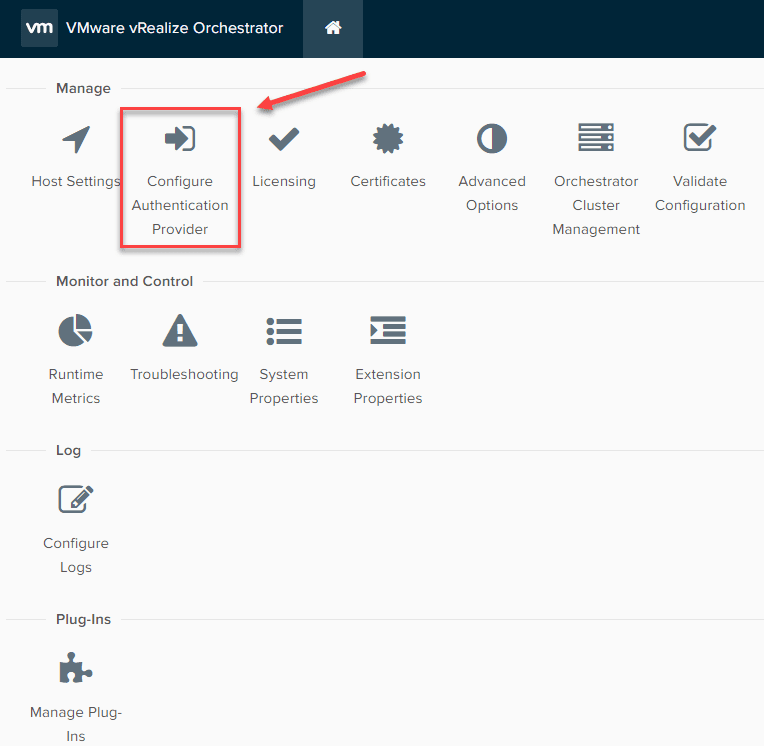764x746 pixels.
Task: Open the Runtime Metrics pie chart icon
Action: click(x=76, y=330)
